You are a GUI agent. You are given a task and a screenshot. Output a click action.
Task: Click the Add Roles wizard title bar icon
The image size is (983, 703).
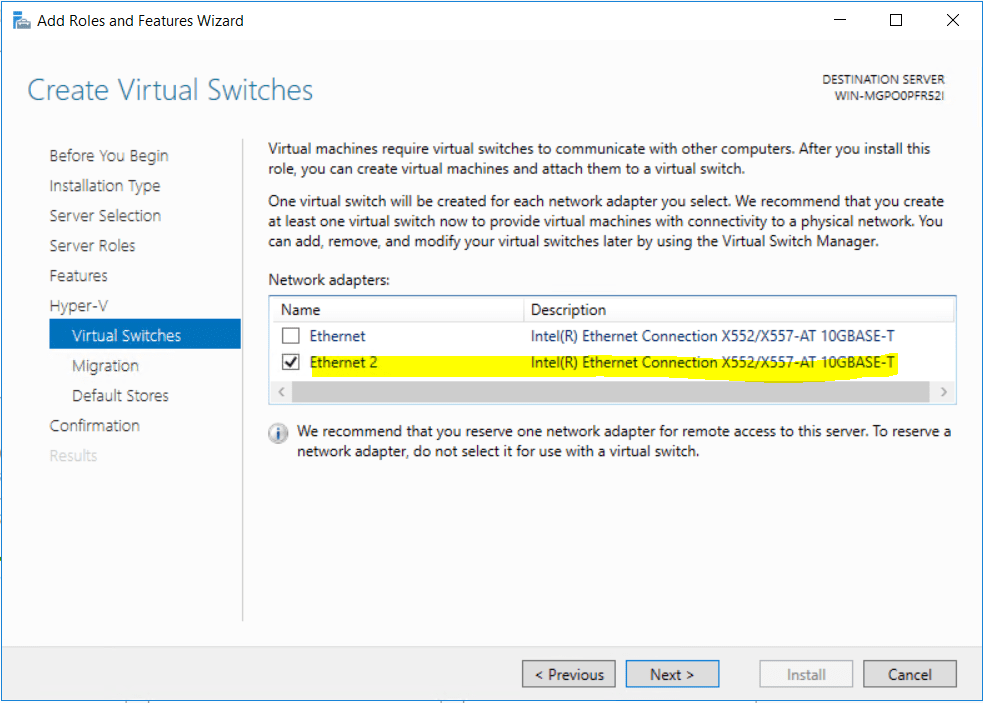[x=21, y=19]
